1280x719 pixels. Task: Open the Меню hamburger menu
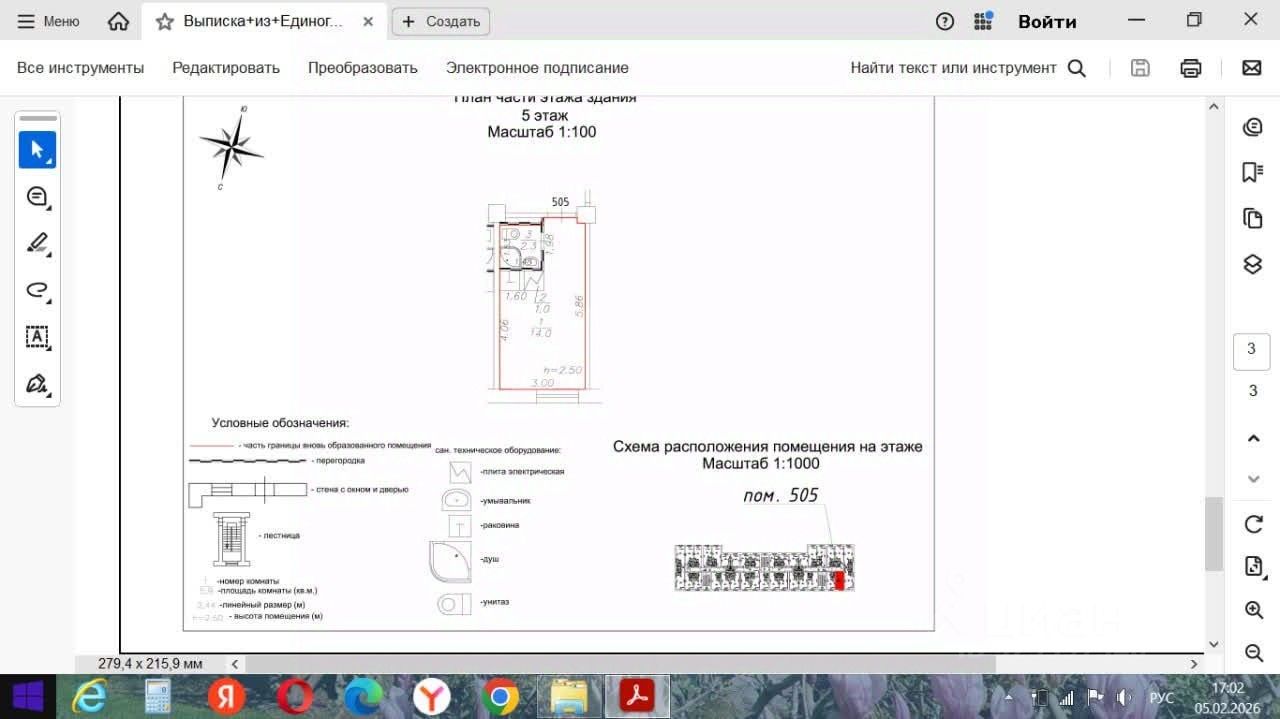pyautogui.click(x=49, y=21)
